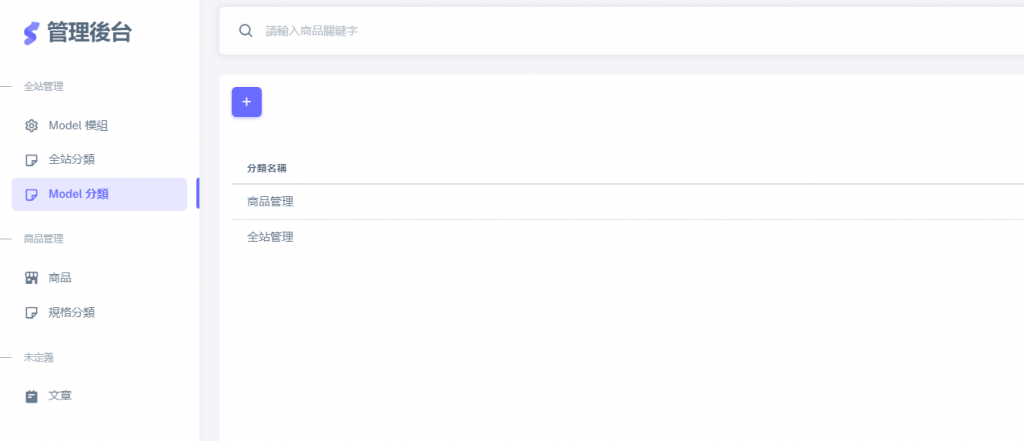Add a category with the purple plus button
Viewport: 1024px width, 441px height.
point(247,102)
